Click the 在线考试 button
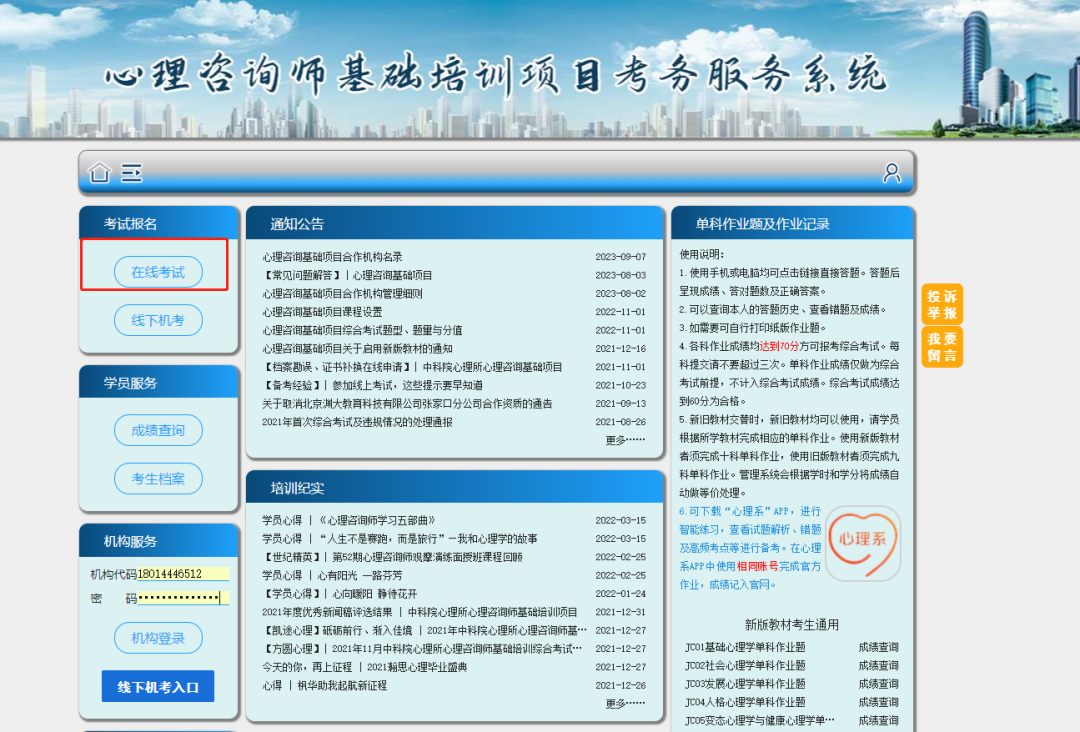This screenshot has height=732, width=1080. pos(158,272)
